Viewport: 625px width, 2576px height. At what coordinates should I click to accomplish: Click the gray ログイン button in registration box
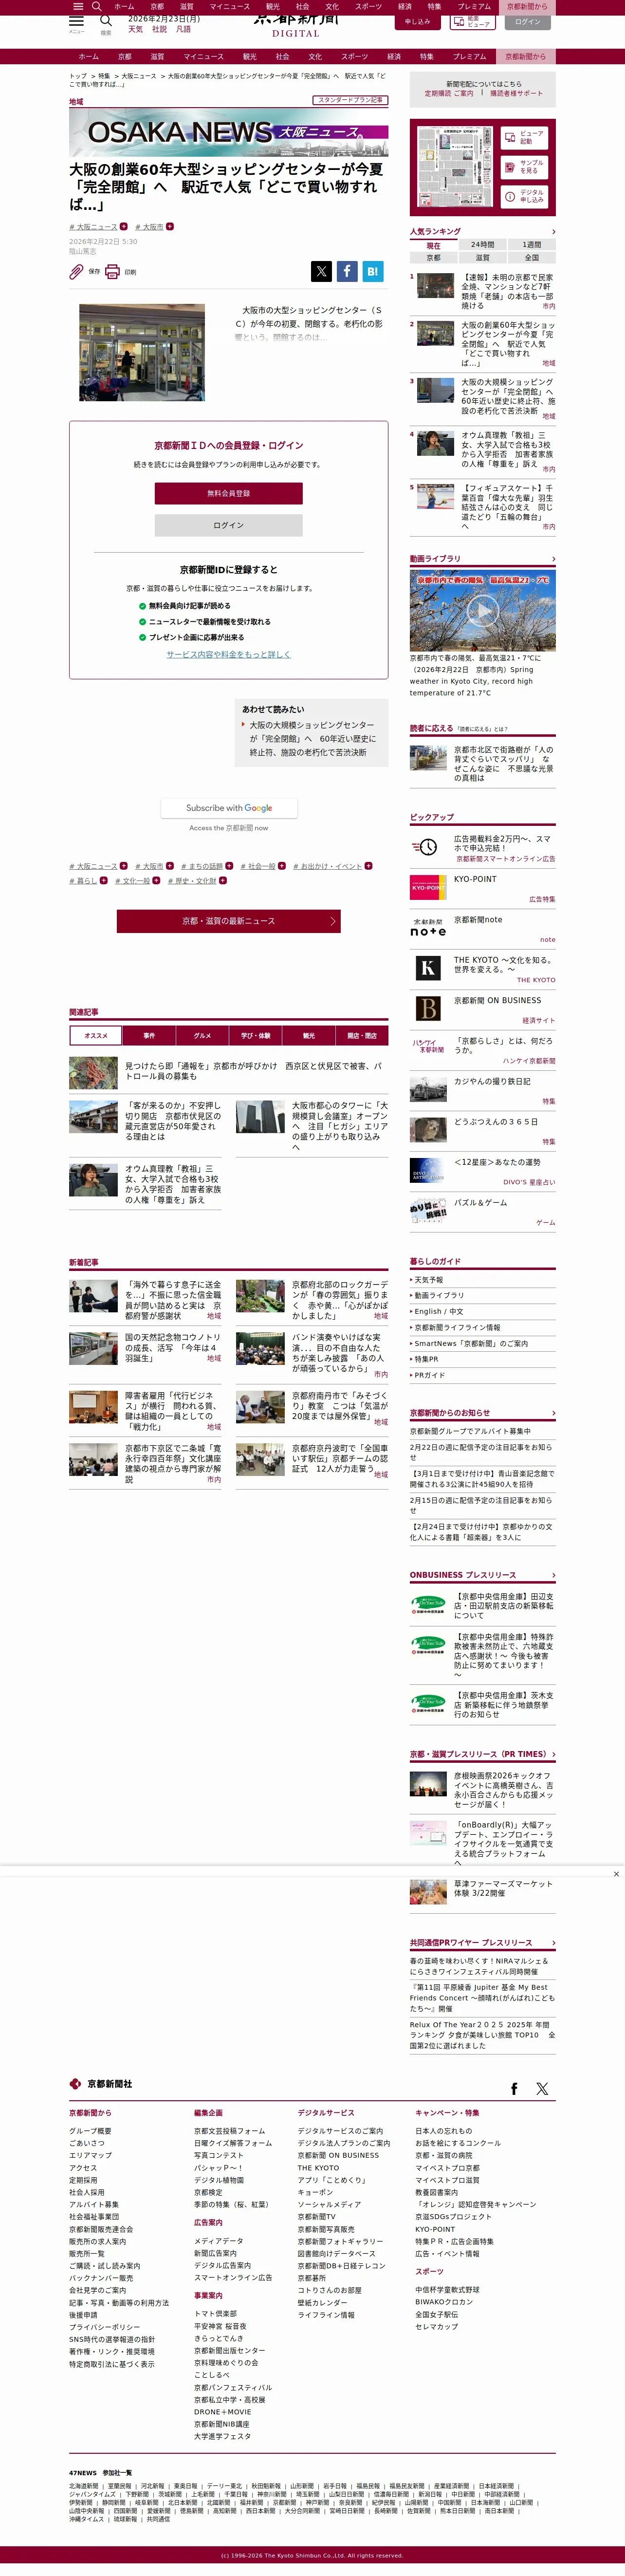(228, 525)
